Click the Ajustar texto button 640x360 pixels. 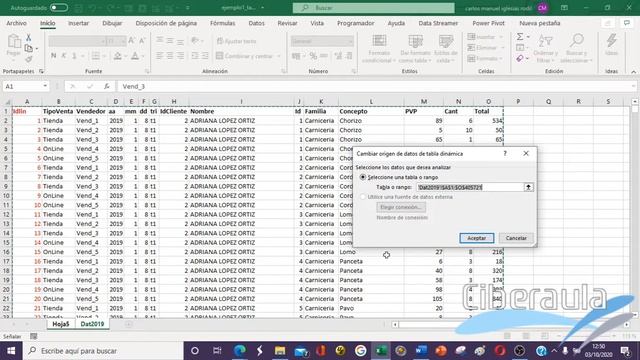point(236,41)
